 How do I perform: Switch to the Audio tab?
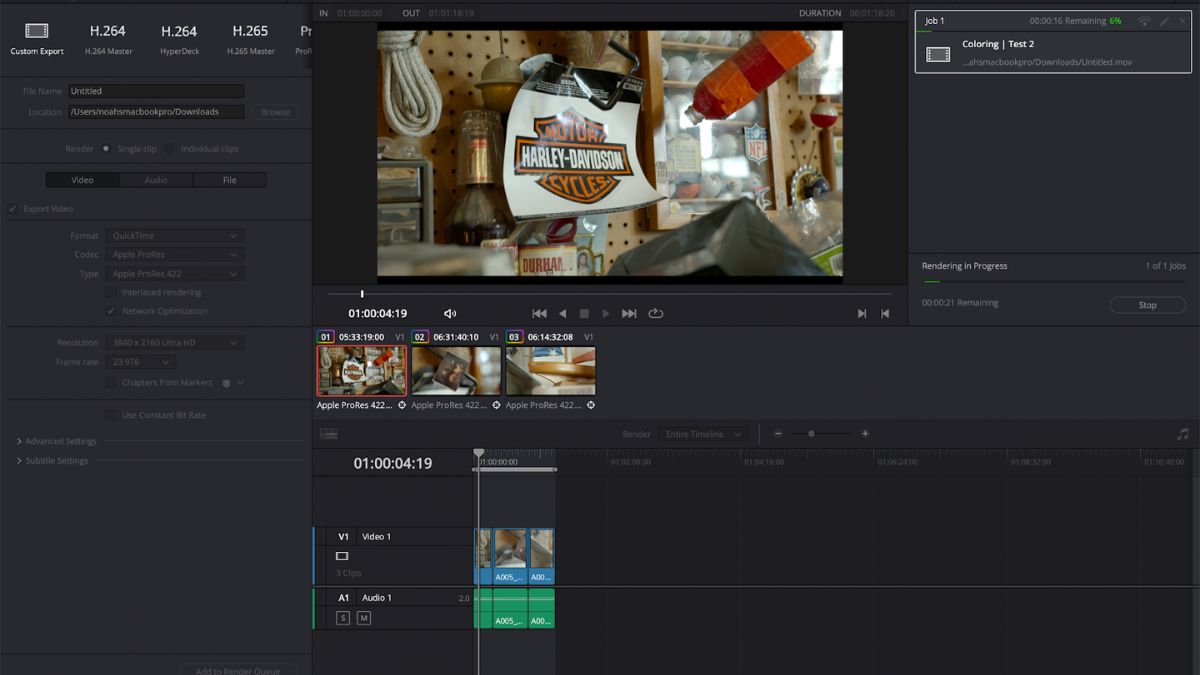pyautogui.click(x=156, y=180)
